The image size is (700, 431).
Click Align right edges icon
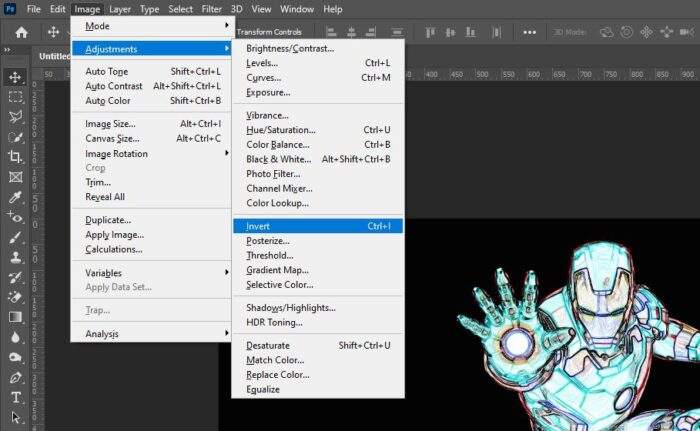pyautogui.click(x=371, y=32)
